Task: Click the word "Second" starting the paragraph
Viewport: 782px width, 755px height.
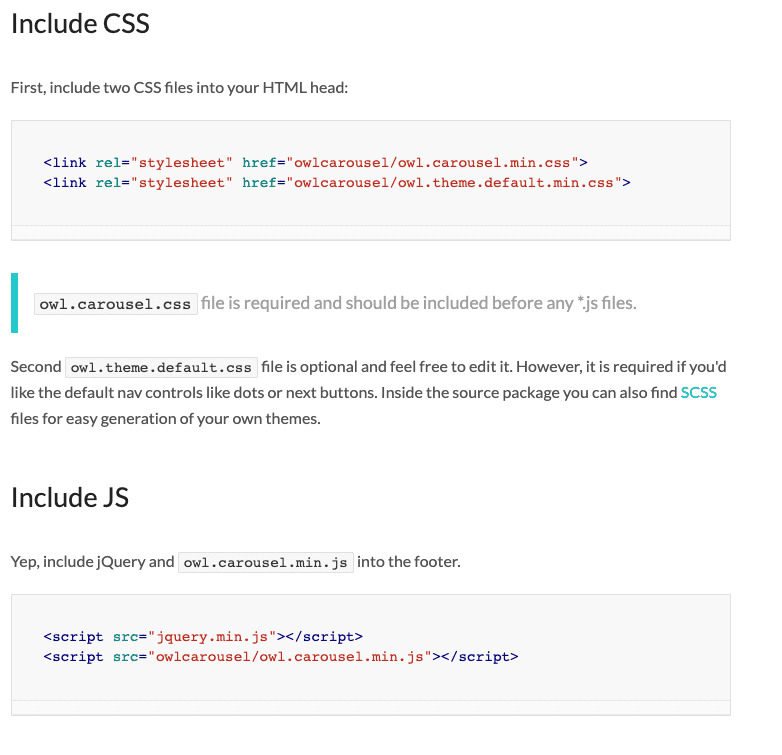Action: pyautogui.click(x=36, y=366)
